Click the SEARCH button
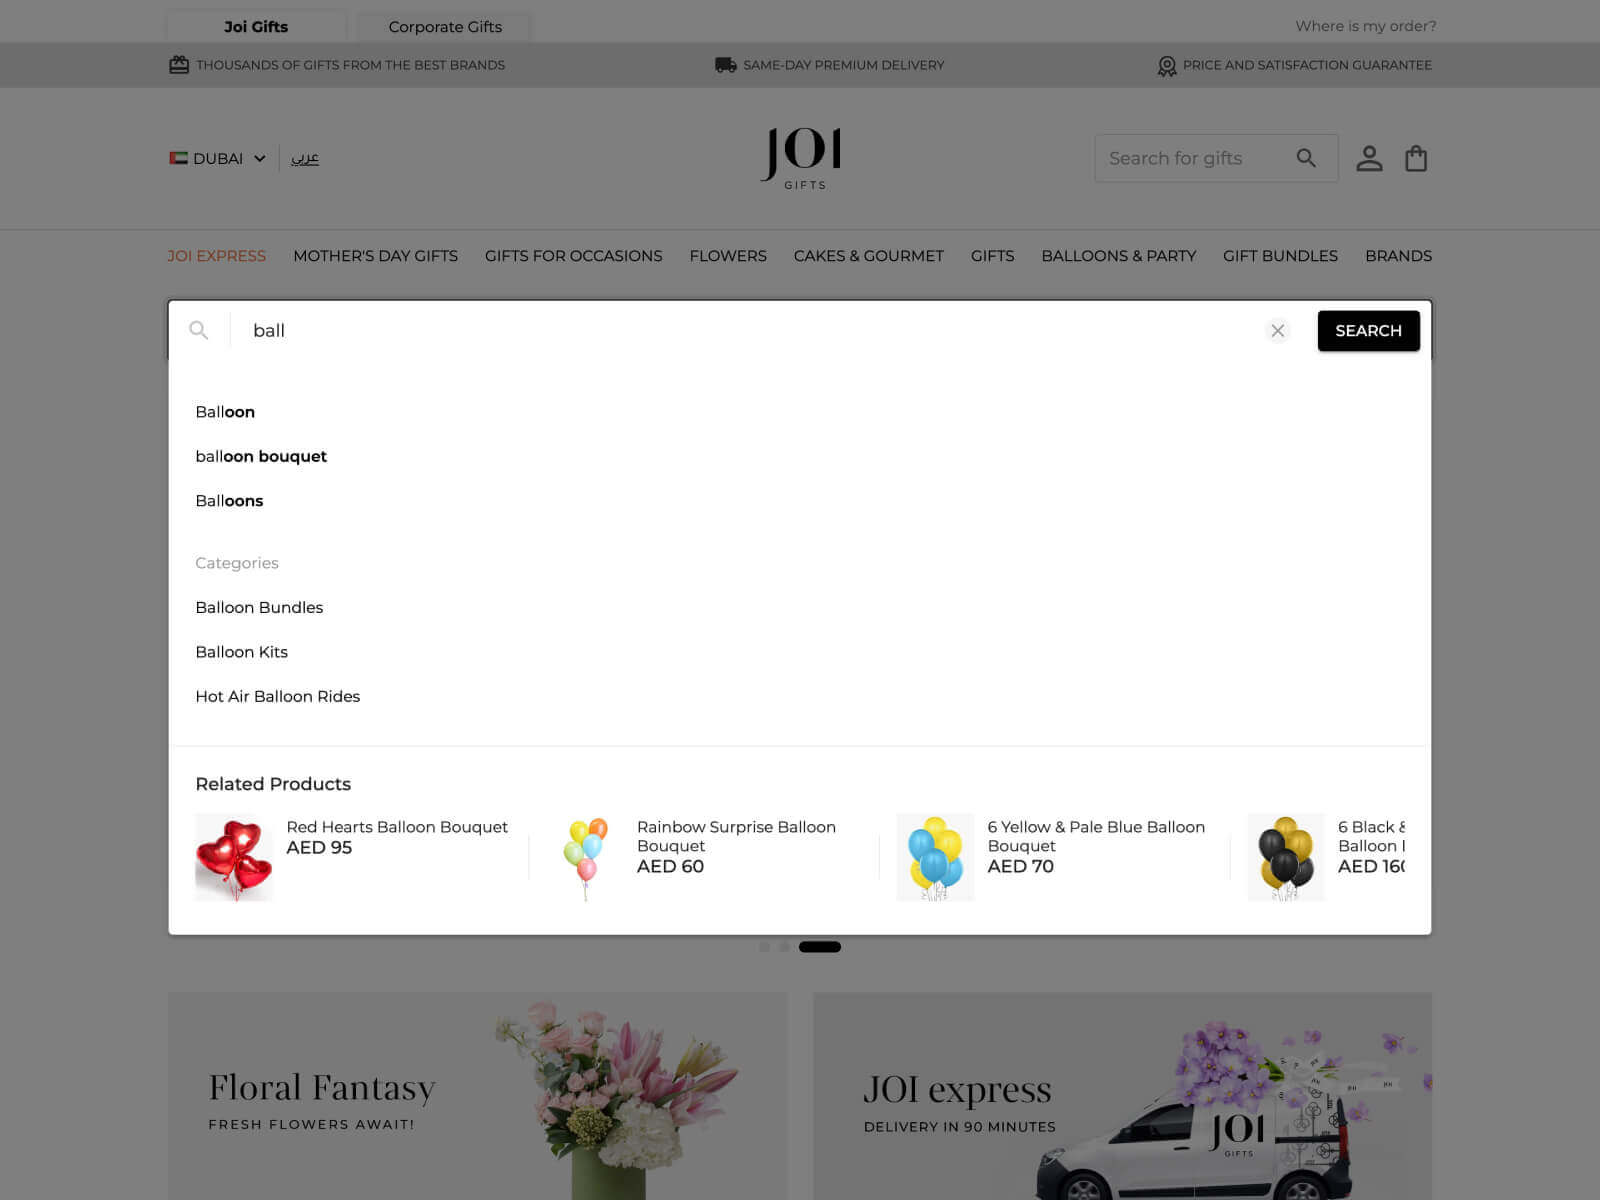This screenshot has width=1600, height=1200. tap(1368, 330)
